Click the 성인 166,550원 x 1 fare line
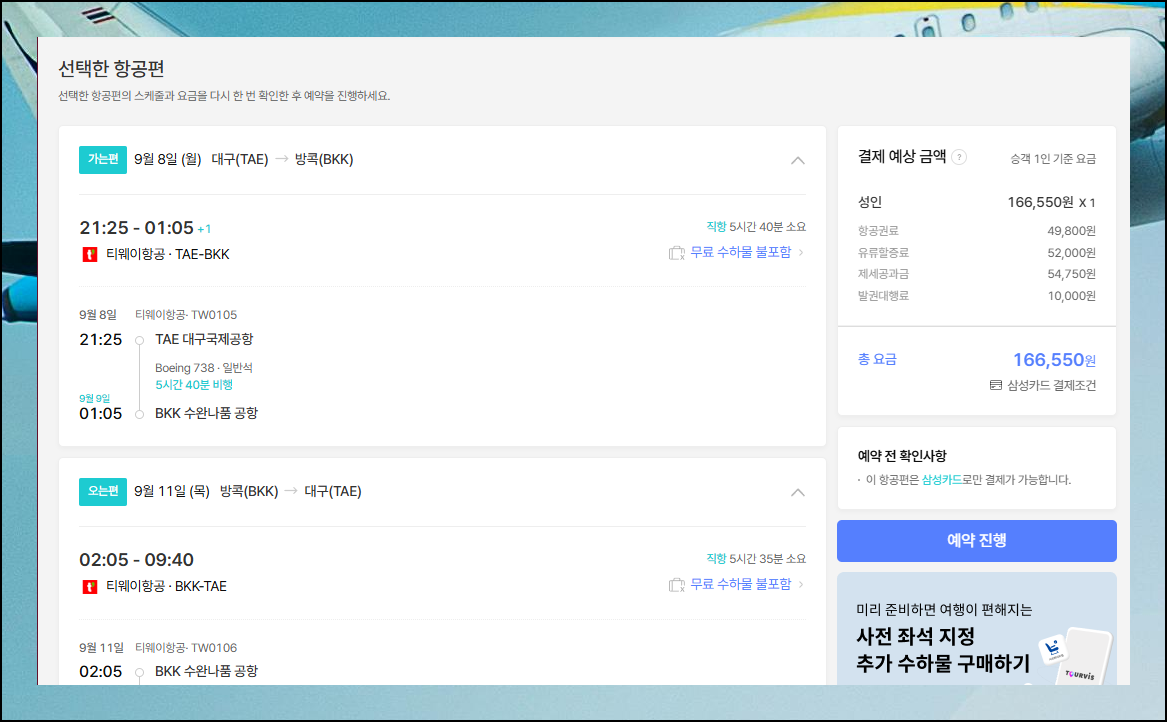The height and width of the screenshot is (722, 1167). (976, 202)
